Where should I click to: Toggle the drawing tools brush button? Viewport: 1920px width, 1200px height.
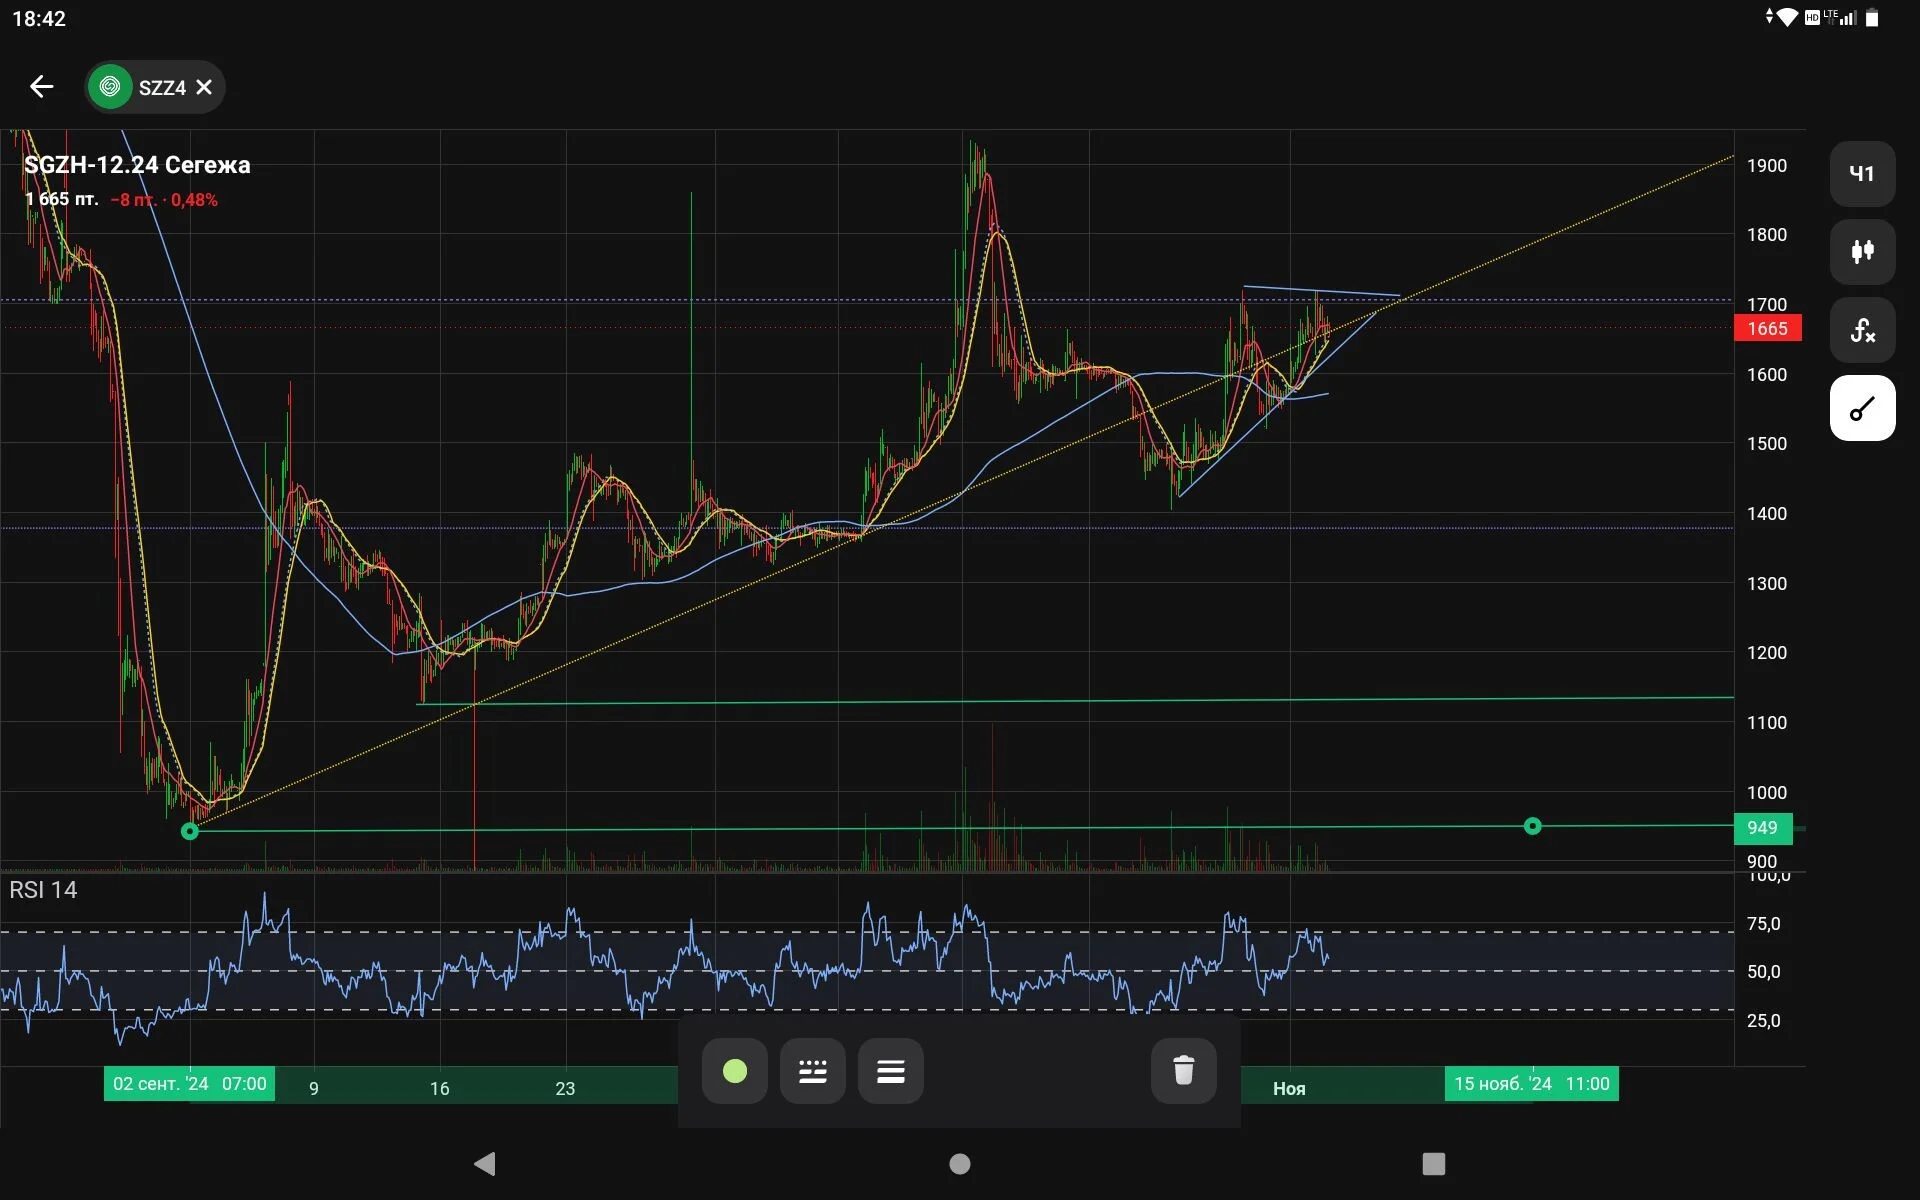coord(1862,408)
